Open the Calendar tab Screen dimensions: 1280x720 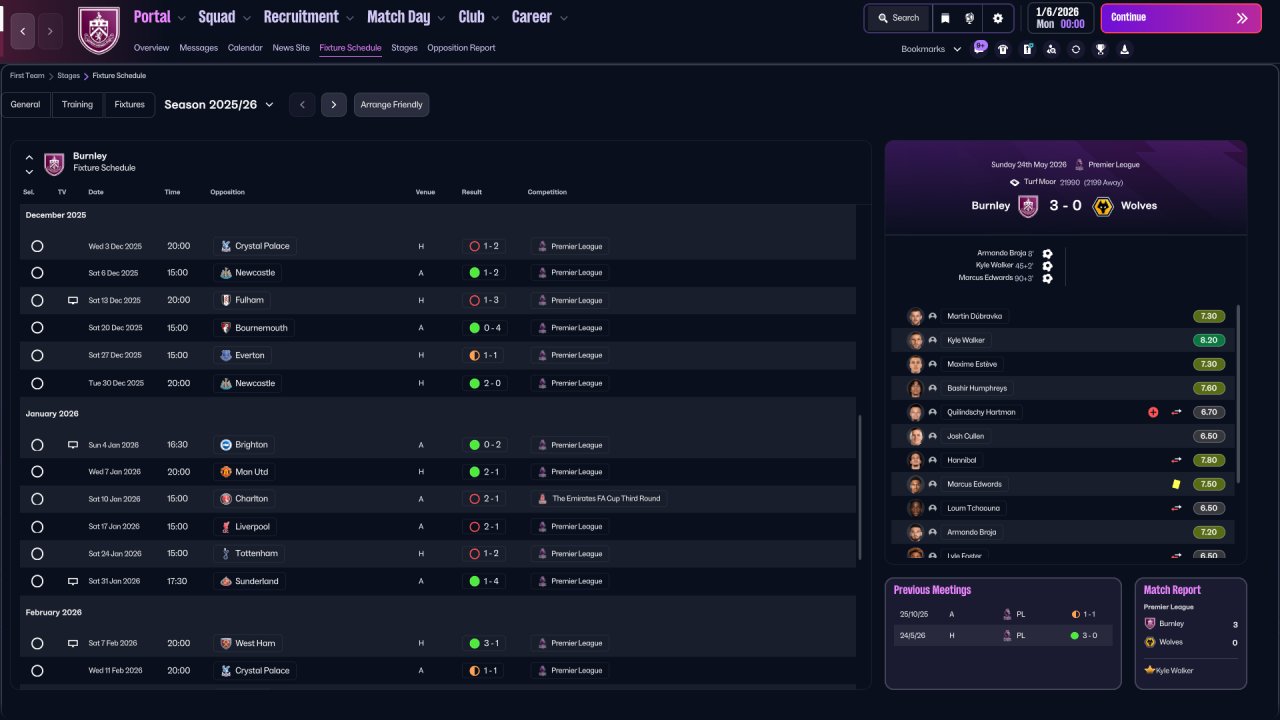(x=245, y=48)
